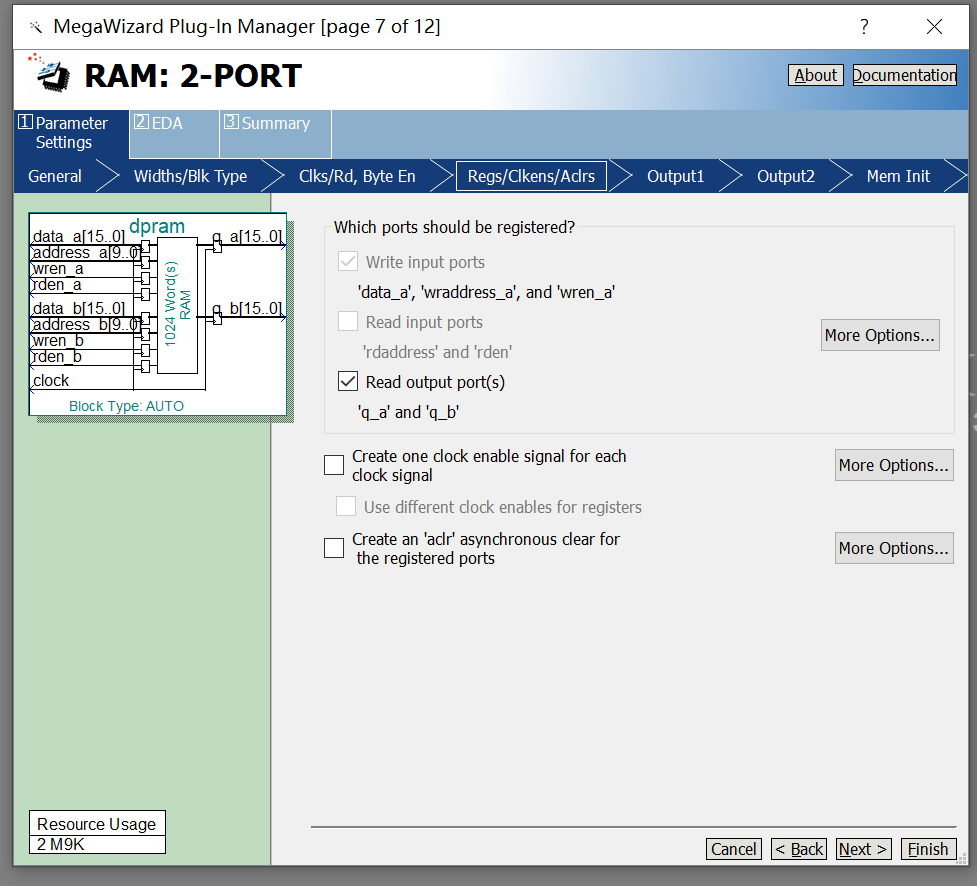Enable 'aclr' asynchronous clear checkbox

[x=334, y=548]
